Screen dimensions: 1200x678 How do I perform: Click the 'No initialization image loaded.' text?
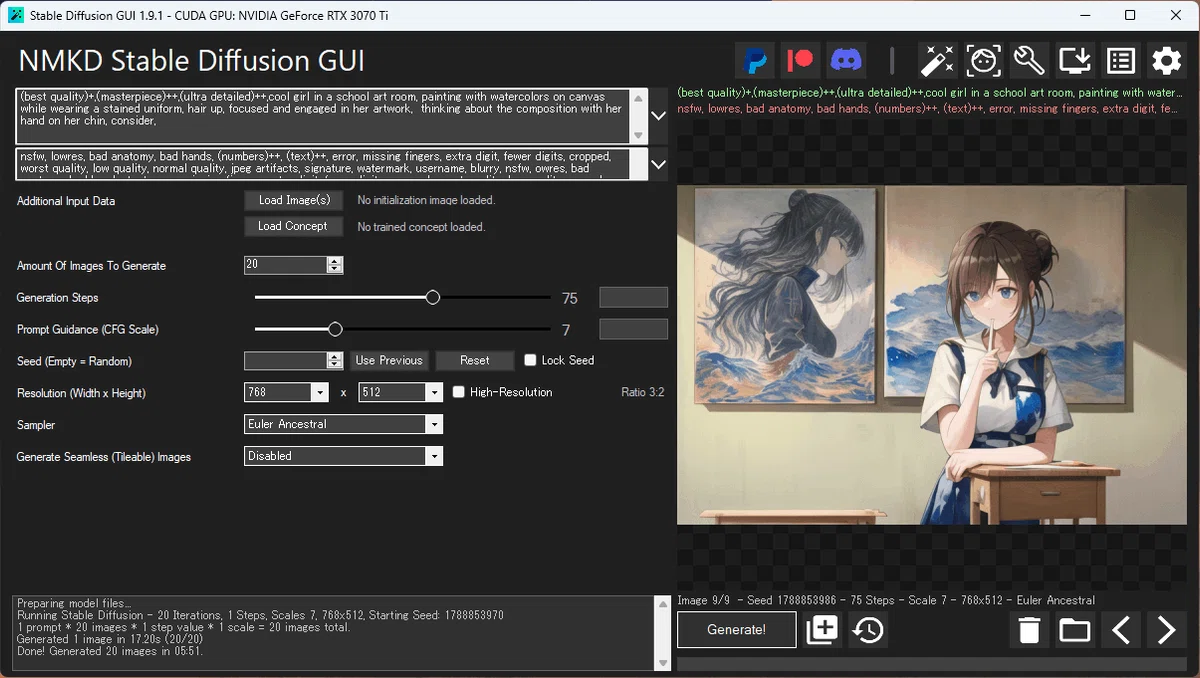426,200
